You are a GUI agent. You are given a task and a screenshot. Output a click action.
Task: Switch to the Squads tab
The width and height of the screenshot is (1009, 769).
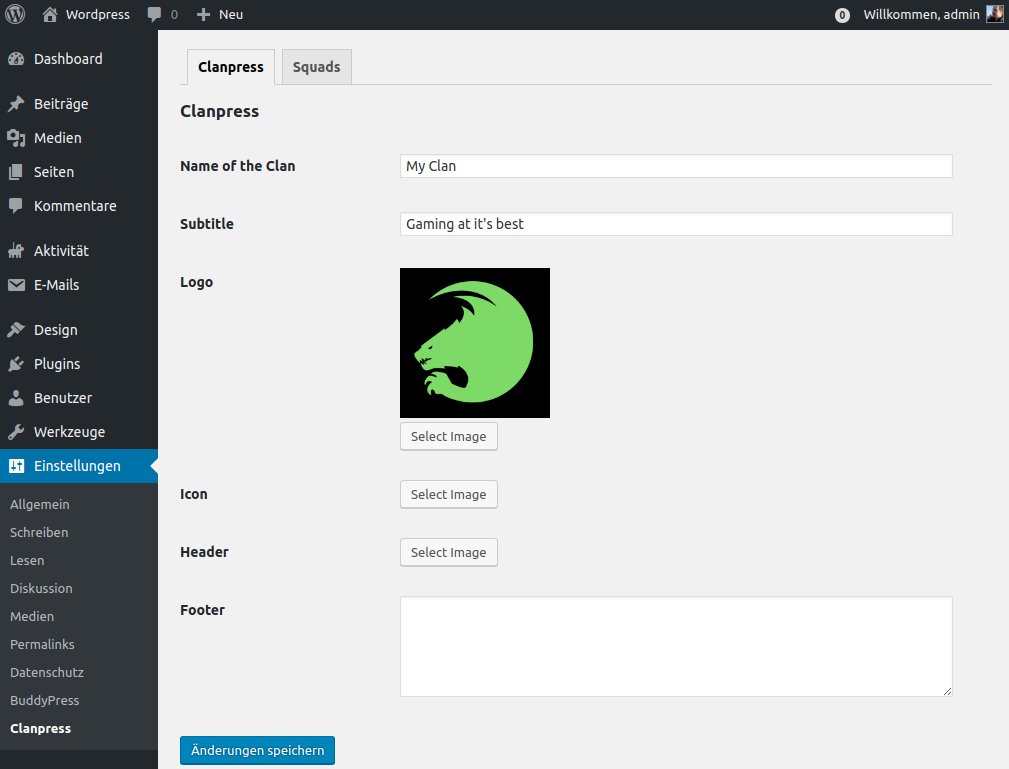coord(316,67)
